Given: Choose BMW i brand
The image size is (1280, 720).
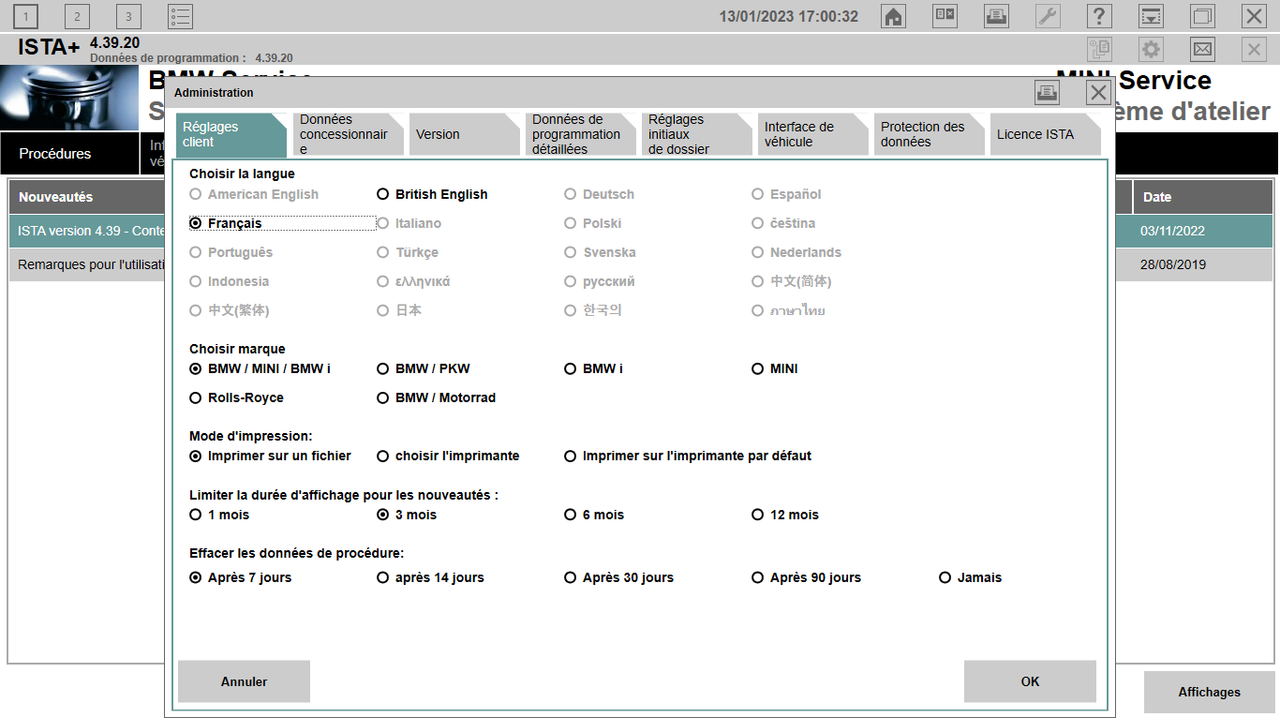Looking at the screenshot, I should (x=593, y=368).
